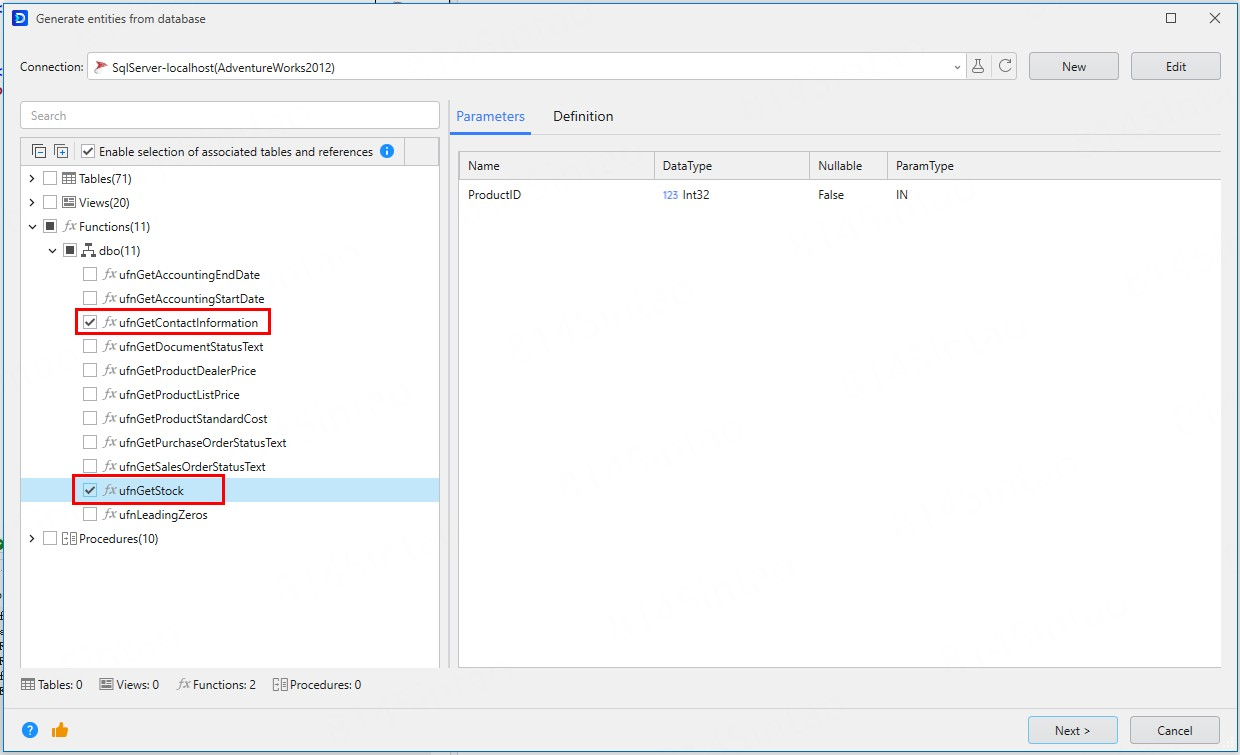This screenshot has height=755, width=1240.
Task: Click the collapse all tree icon
Action: pyautogui.click(x=39, y=152)
